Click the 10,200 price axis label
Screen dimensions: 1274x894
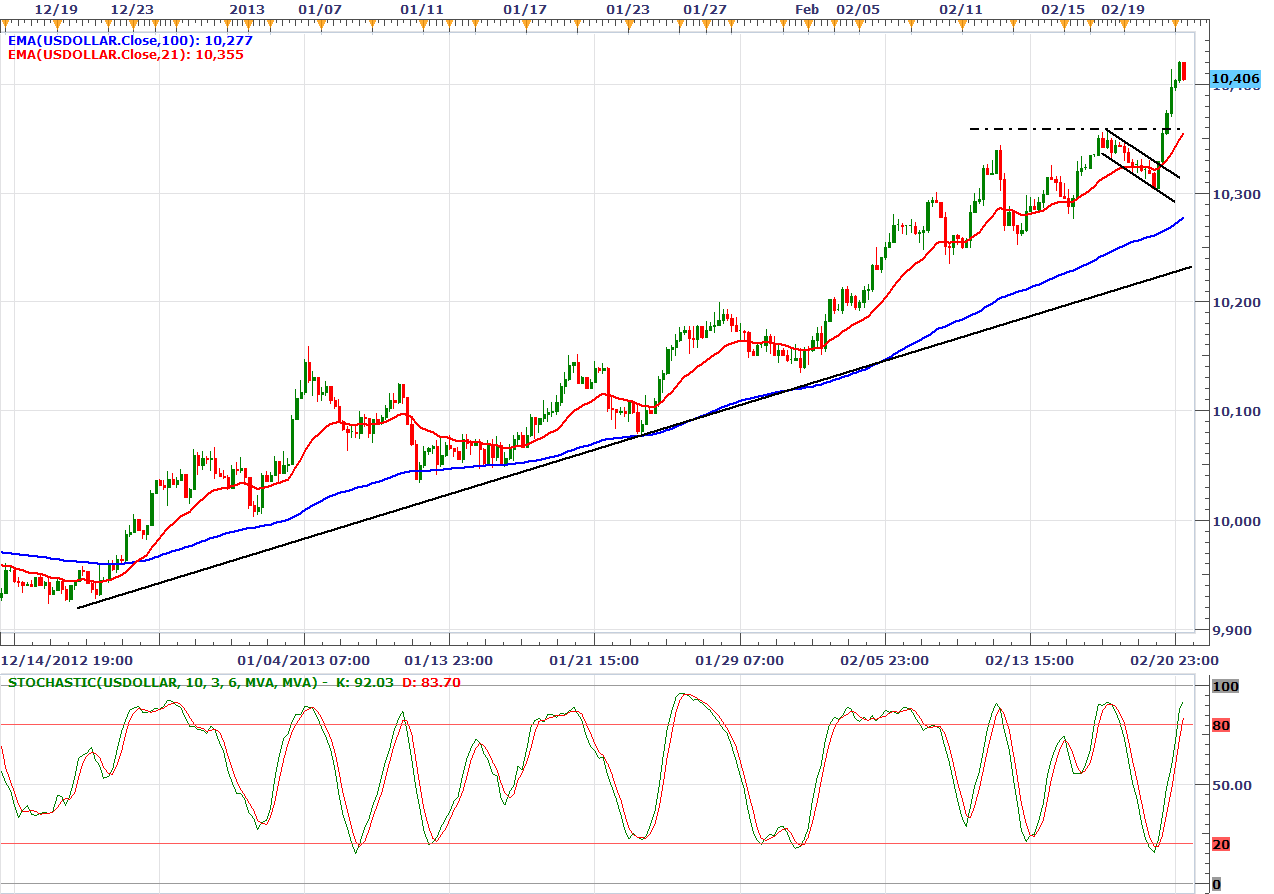pyautogui.click(x=1234, y=302)
